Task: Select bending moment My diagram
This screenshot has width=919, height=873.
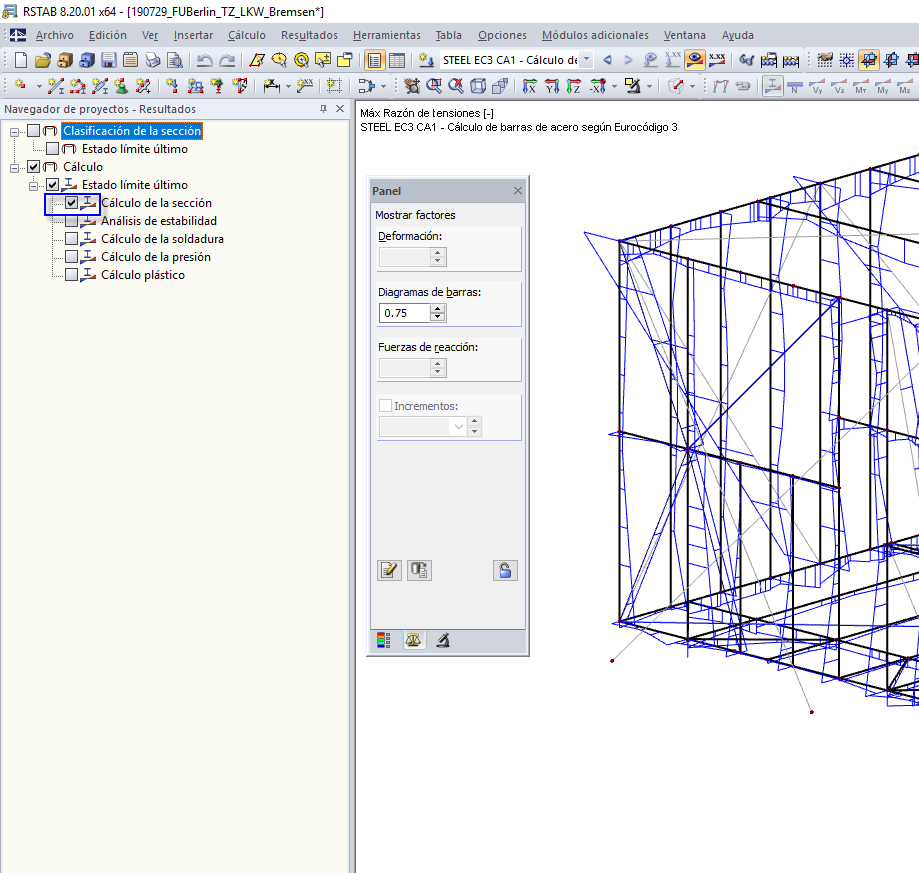Action: tap(883, 87)
